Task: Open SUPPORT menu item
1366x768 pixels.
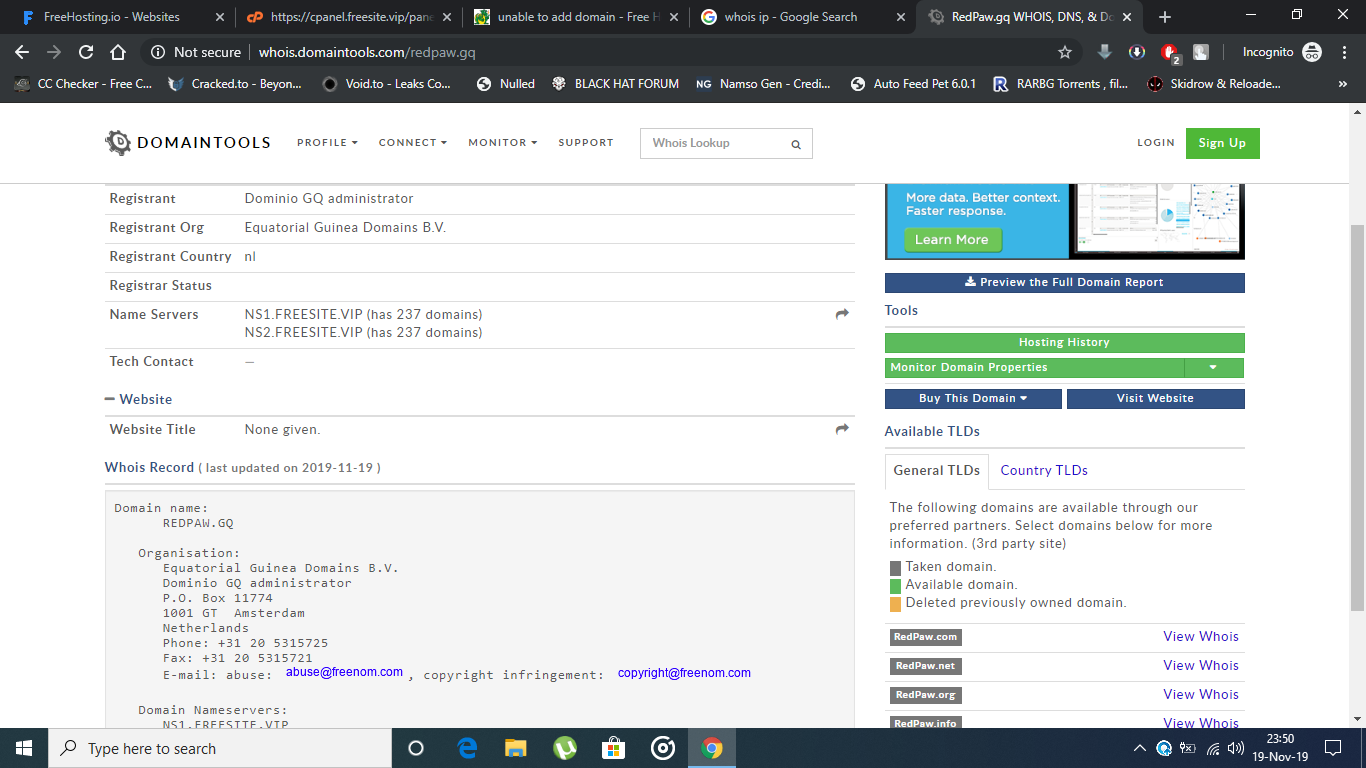Action: 586,143
